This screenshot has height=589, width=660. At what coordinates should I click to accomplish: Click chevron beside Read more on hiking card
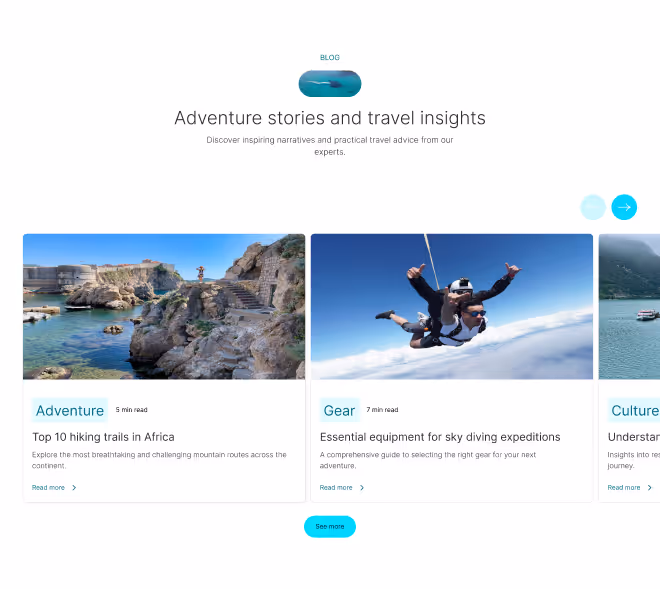tap(74, 488)
